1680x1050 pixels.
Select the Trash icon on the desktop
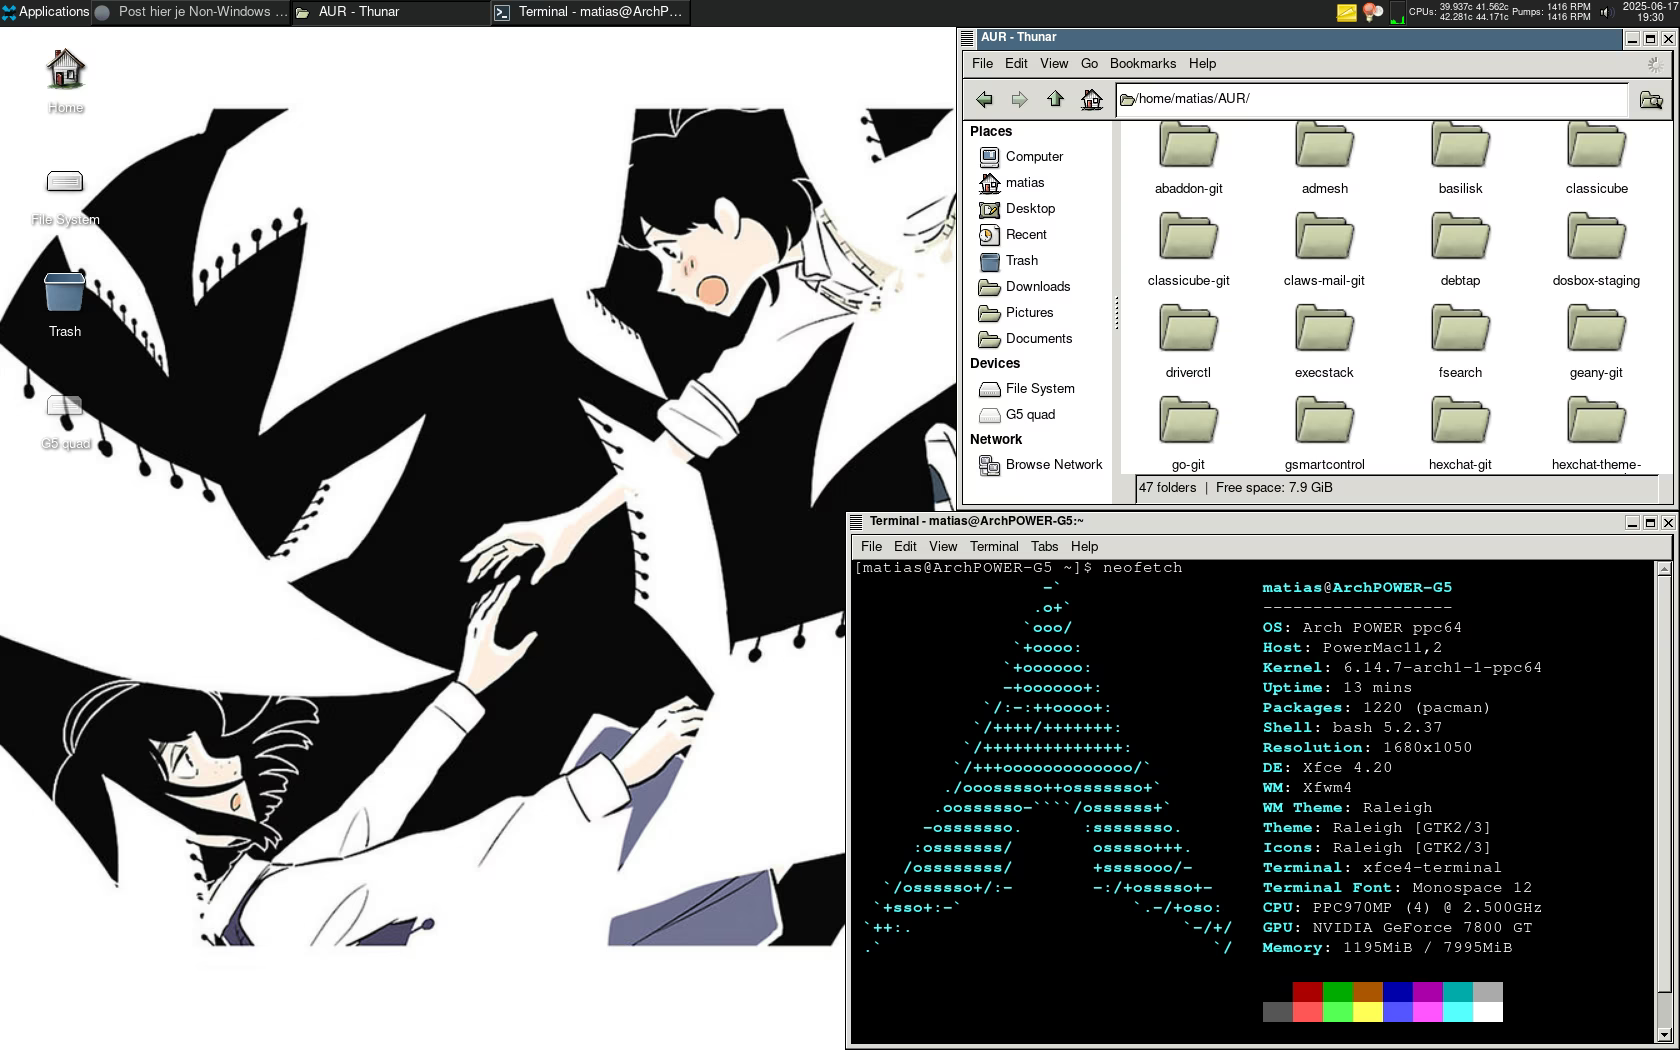65,305
